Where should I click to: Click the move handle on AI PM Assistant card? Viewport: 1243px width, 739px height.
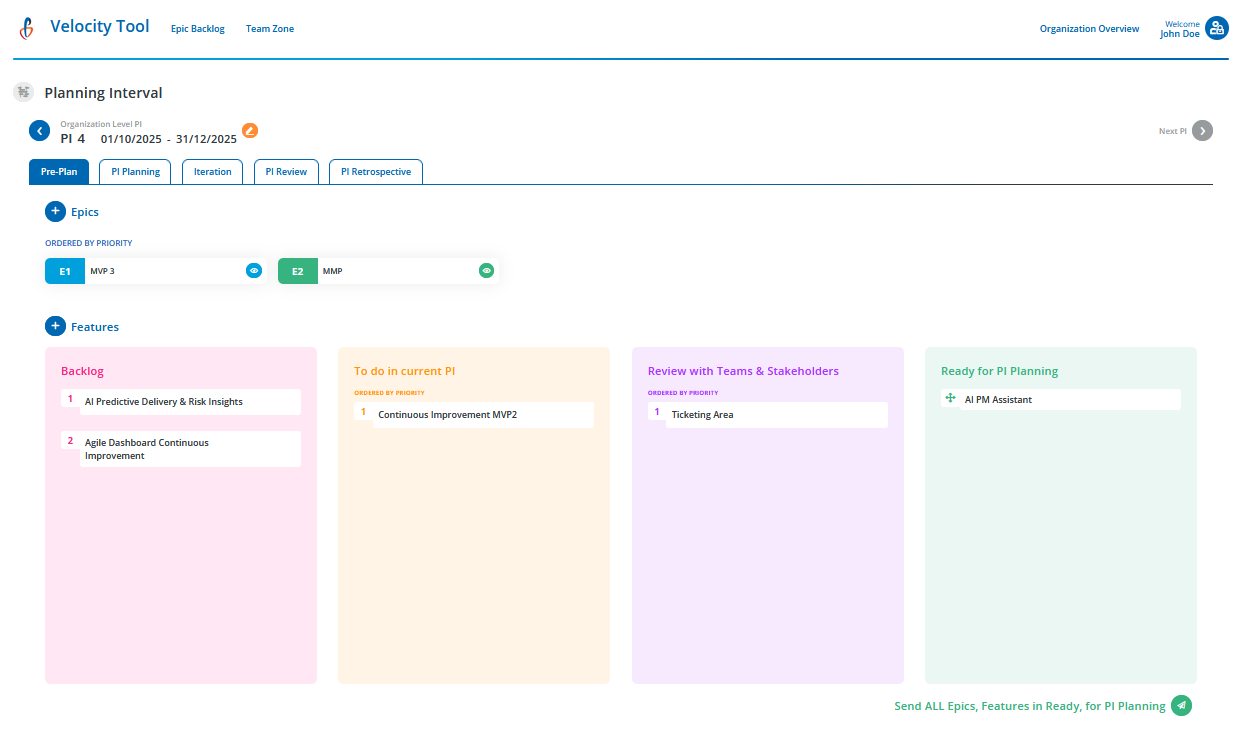coord(949,398)
